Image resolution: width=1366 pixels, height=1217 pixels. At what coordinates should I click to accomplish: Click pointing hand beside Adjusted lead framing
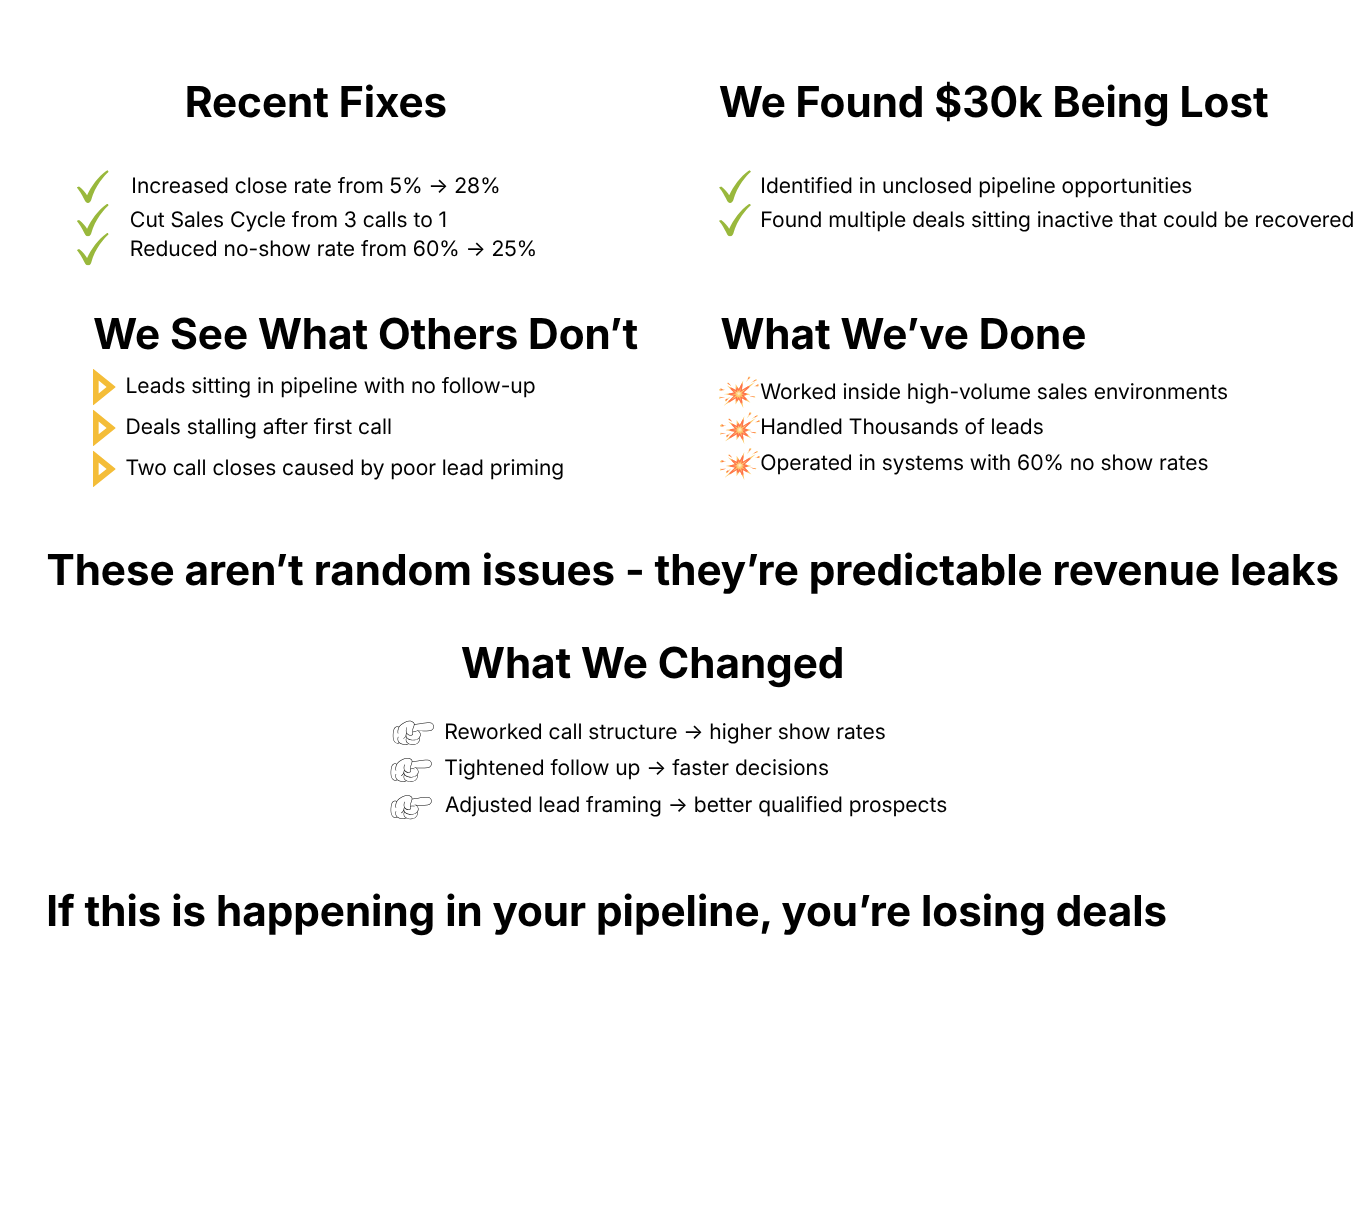tap(411, 806)
